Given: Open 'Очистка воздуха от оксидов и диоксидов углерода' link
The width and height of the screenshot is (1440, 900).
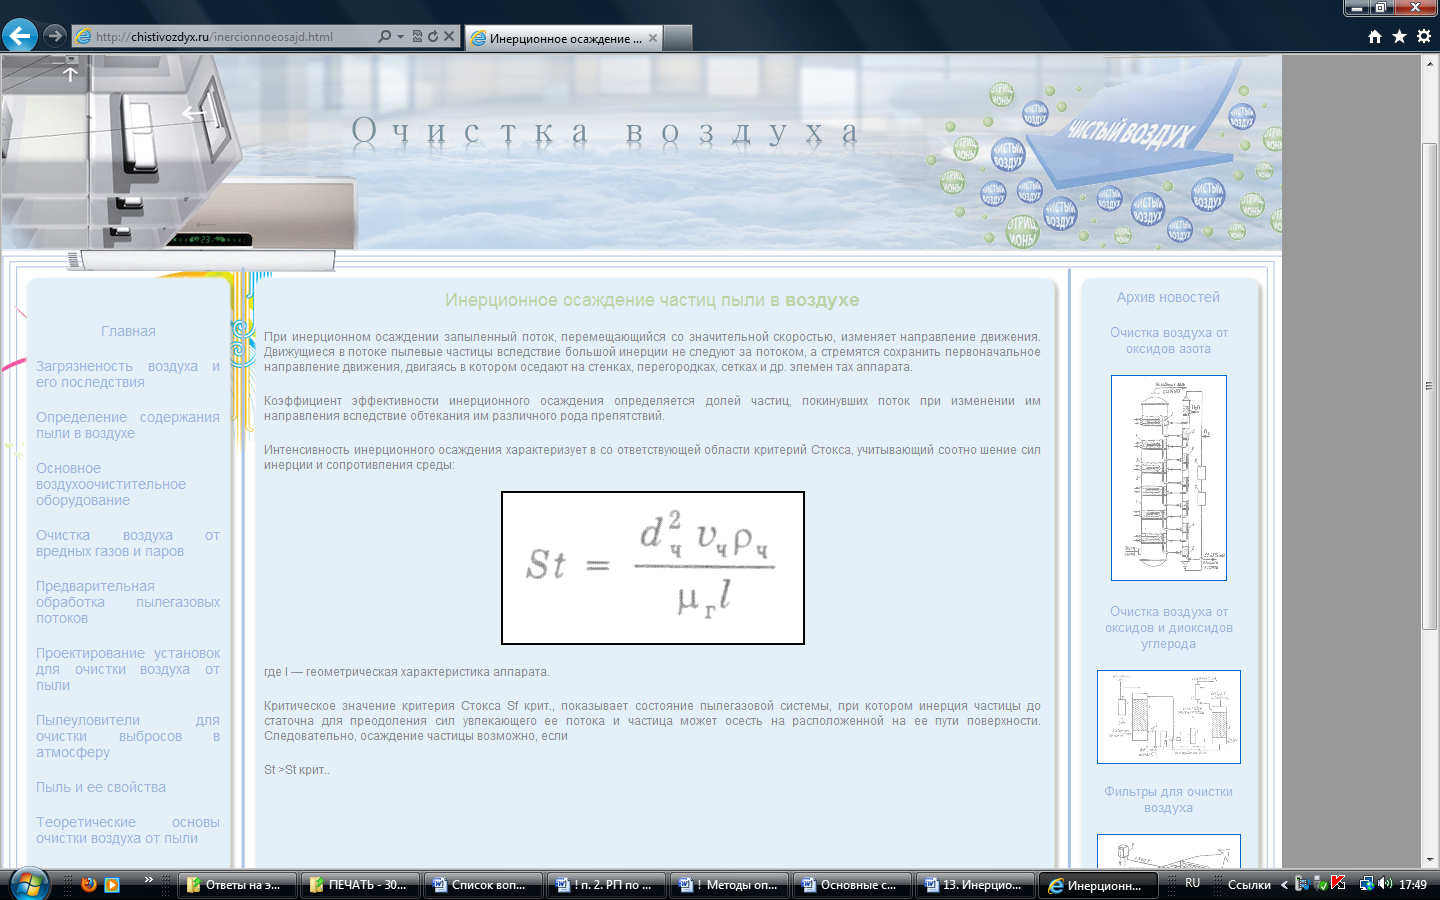Looking at the screenshot, I should [x=1168, y=627].
